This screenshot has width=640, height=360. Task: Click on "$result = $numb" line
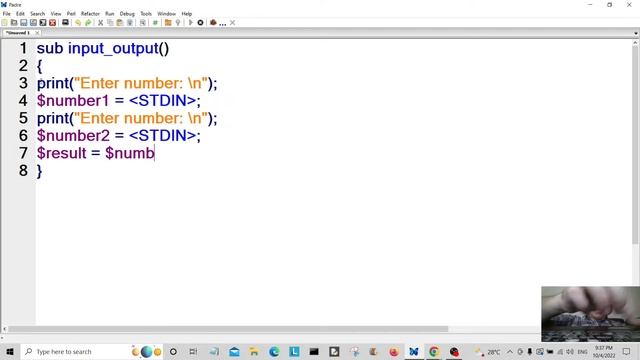click(96, 153)
